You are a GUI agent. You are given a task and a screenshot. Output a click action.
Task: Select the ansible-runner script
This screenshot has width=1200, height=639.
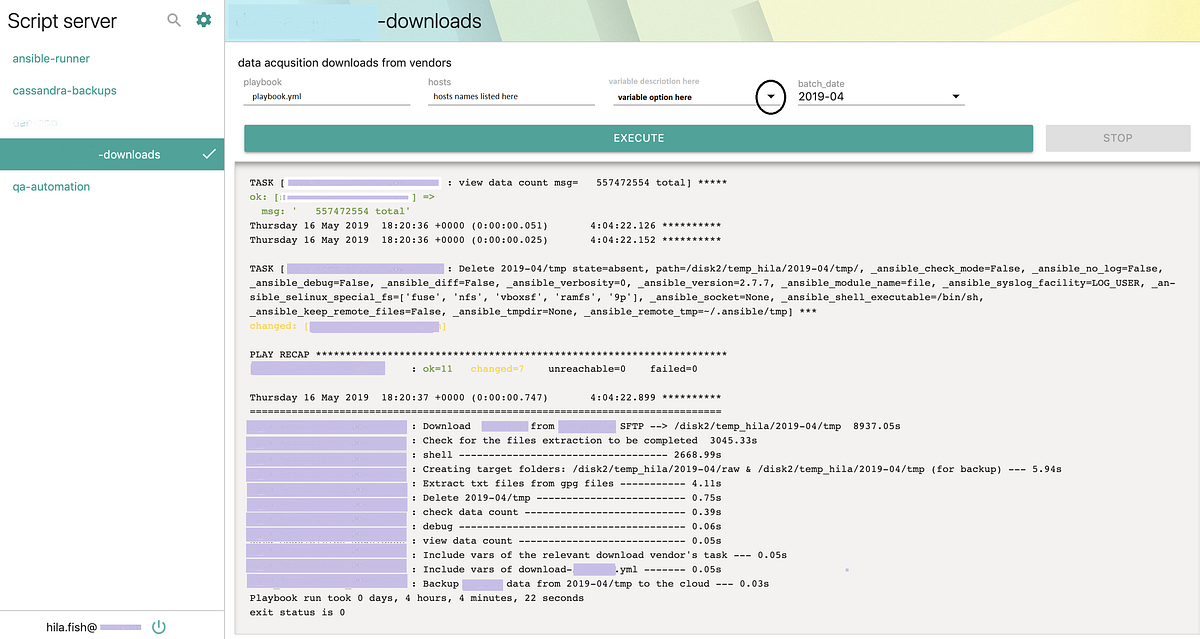pos(49,58)
